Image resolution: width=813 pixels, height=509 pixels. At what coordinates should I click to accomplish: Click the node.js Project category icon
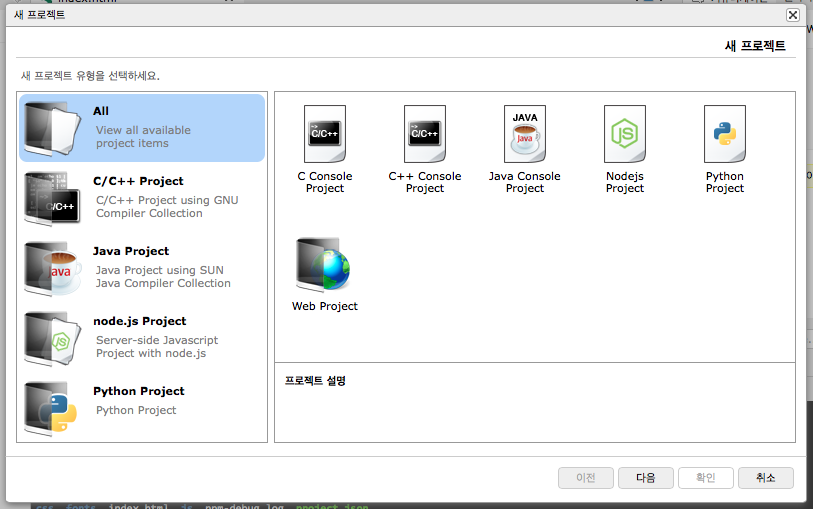tap(52, 339)
